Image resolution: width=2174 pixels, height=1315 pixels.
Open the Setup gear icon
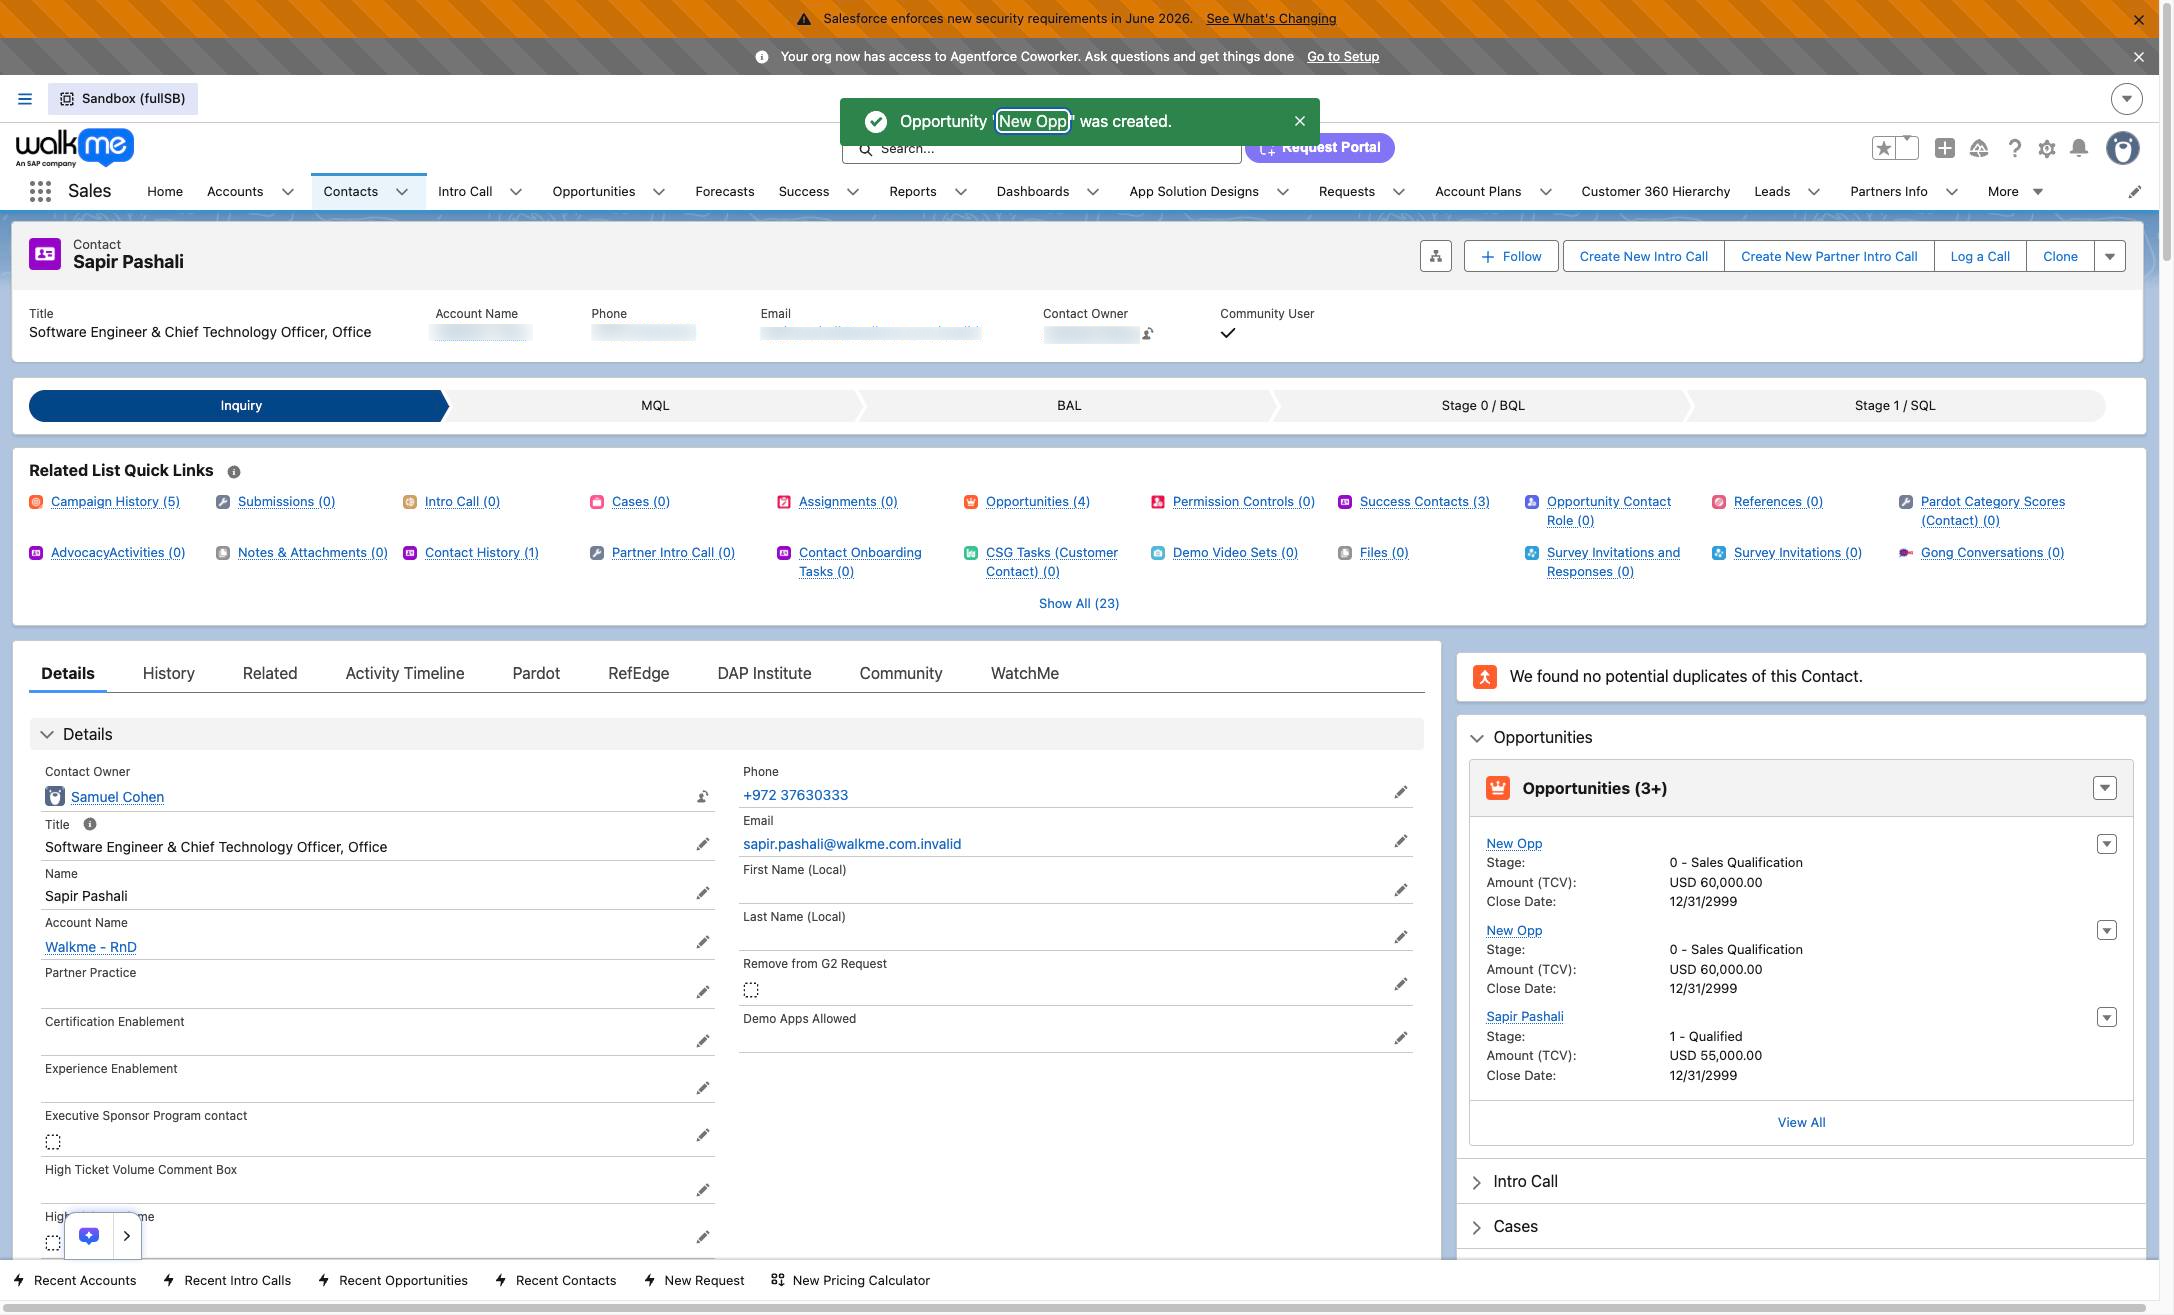point(2047,148)
